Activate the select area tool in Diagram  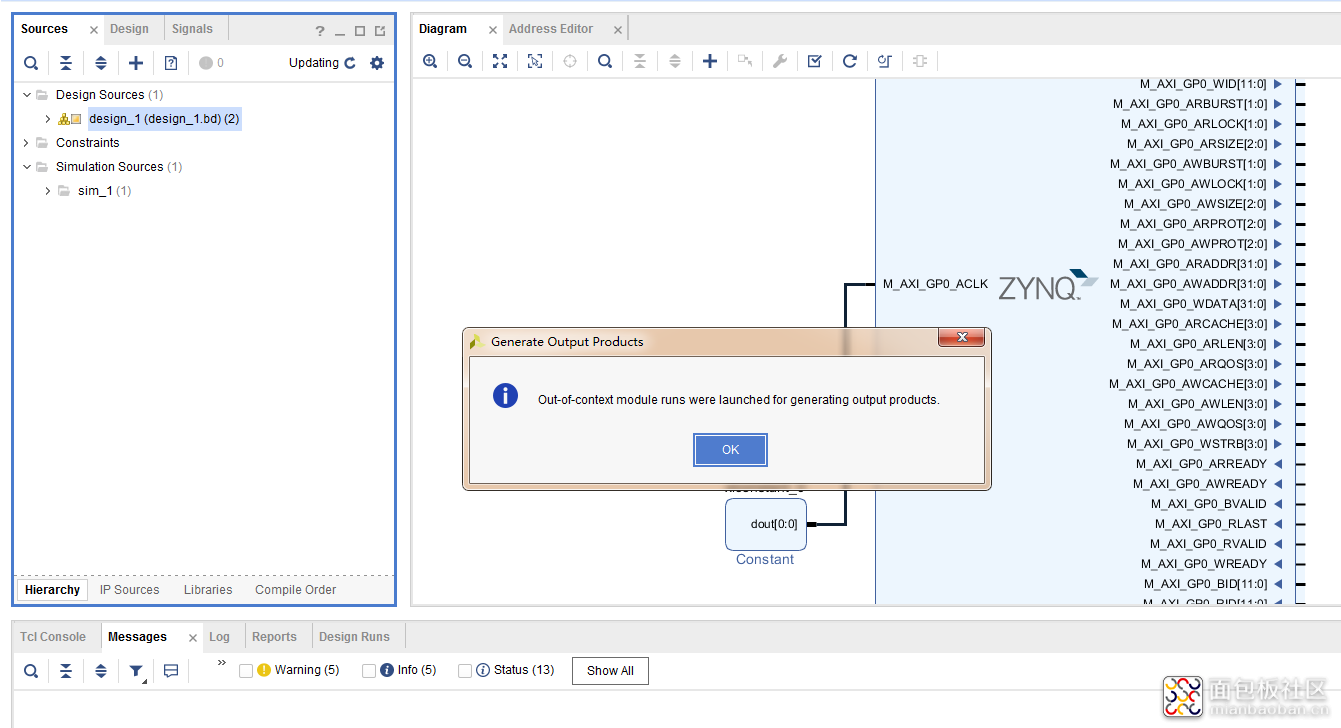(535, 61)
